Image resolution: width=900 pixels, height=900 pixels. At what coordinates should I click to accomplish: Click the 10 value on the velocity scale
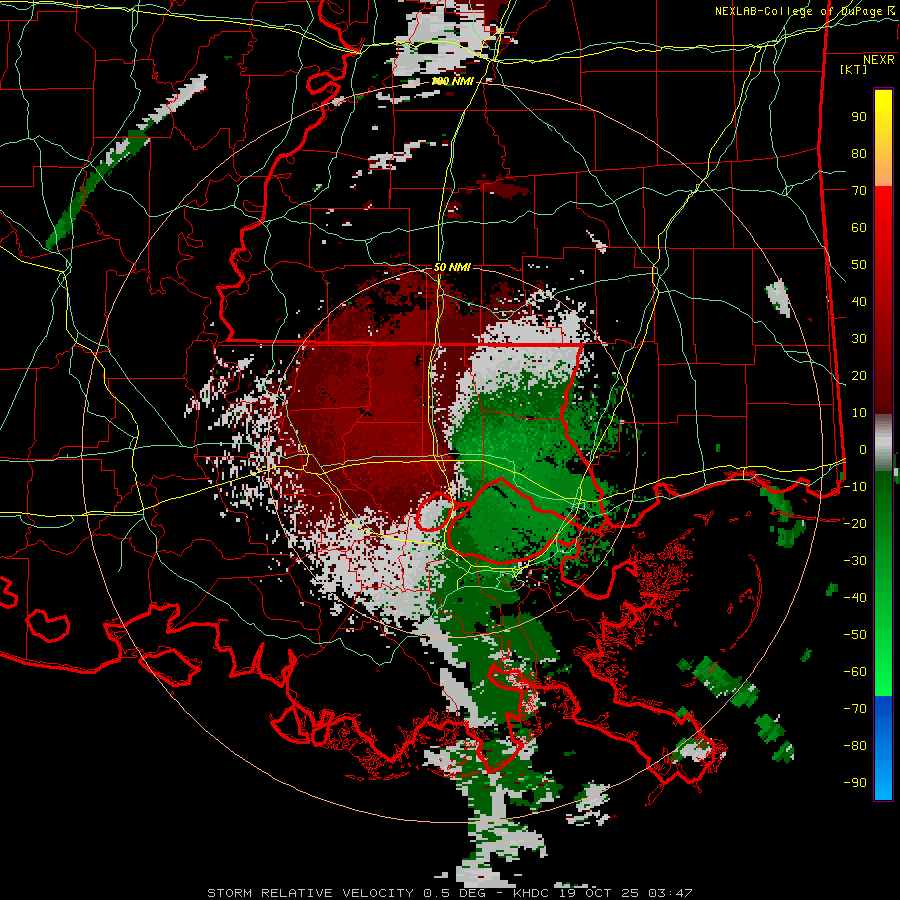point(859,413)
